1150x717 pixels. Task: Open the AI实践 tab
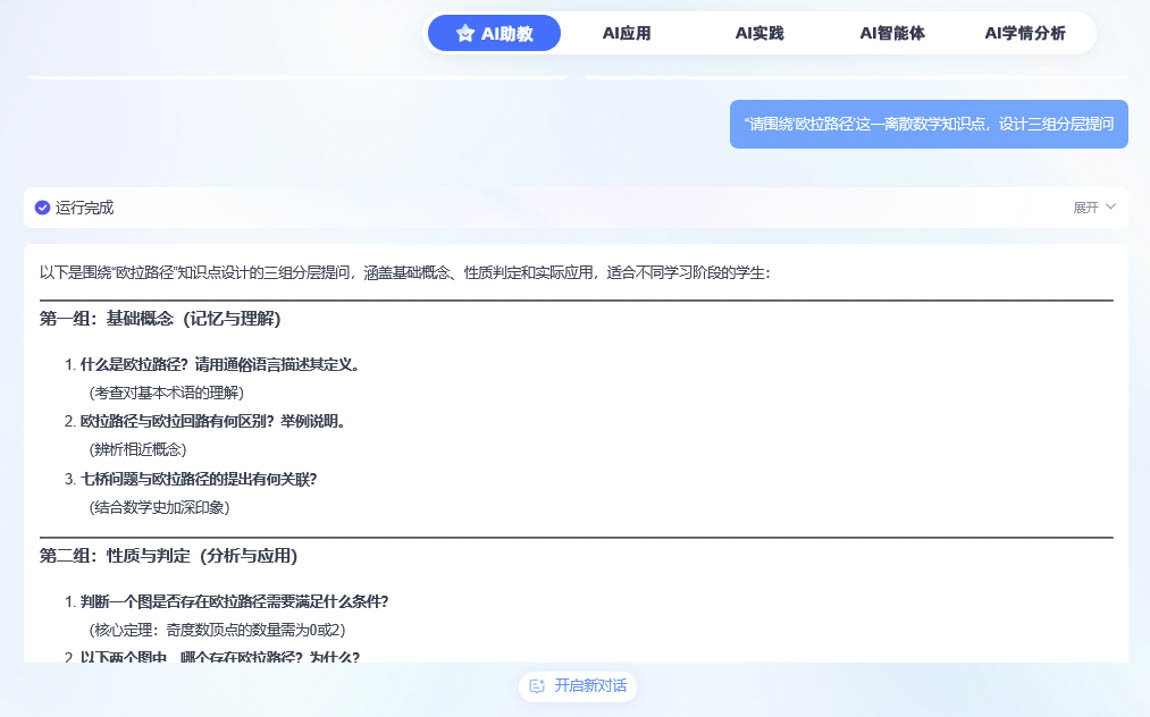[759, 33]
